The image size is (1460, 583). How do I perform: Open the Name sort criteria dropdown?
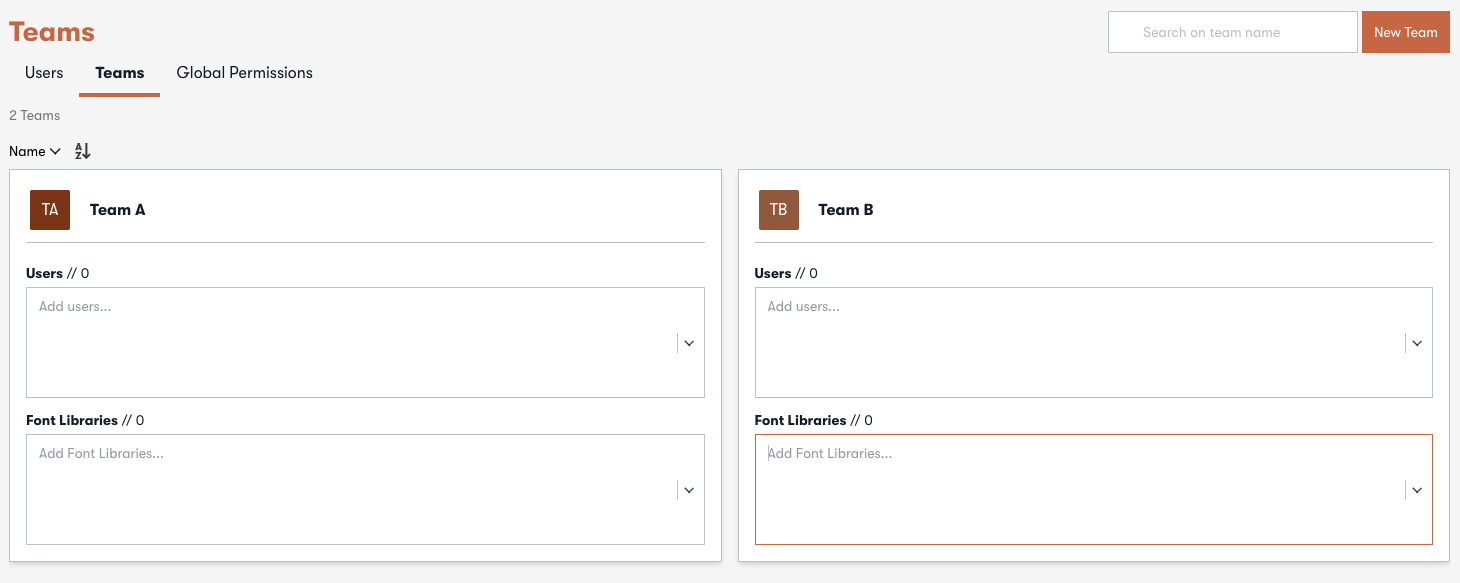click(34, 150)
